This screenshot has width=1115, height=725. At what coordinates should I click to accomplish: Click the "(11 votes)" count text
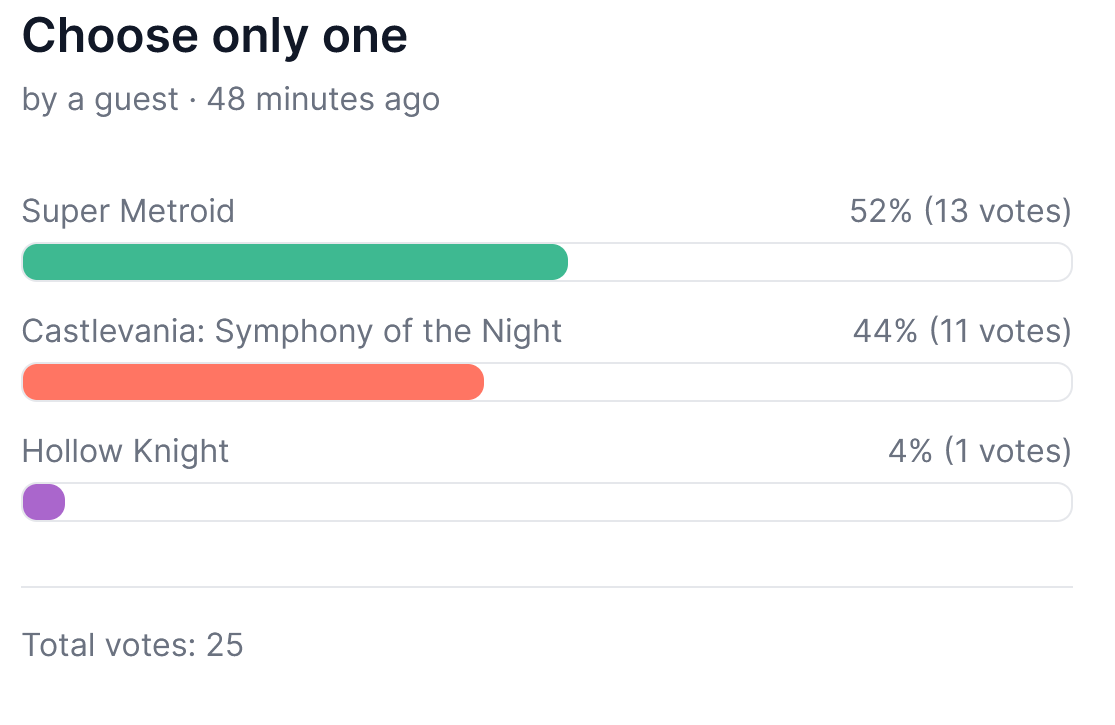999,331
